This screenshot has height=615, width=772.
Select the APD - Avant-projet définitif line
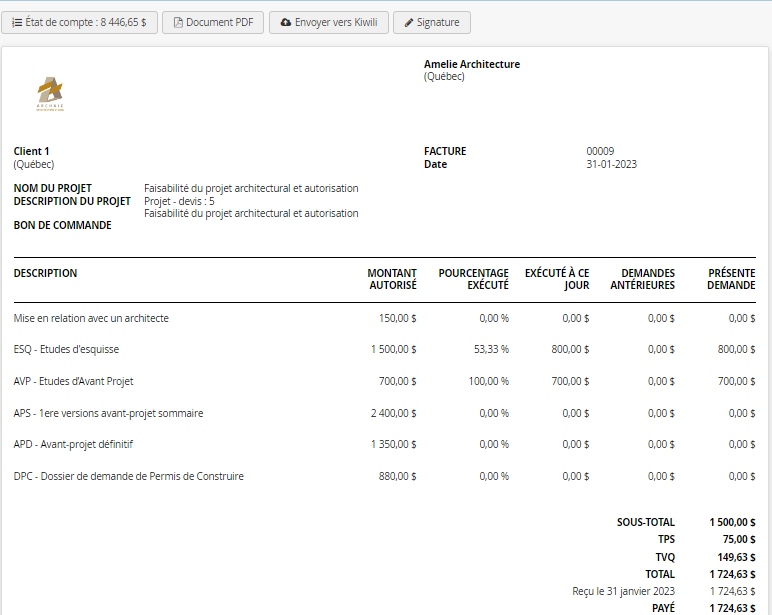73,444
